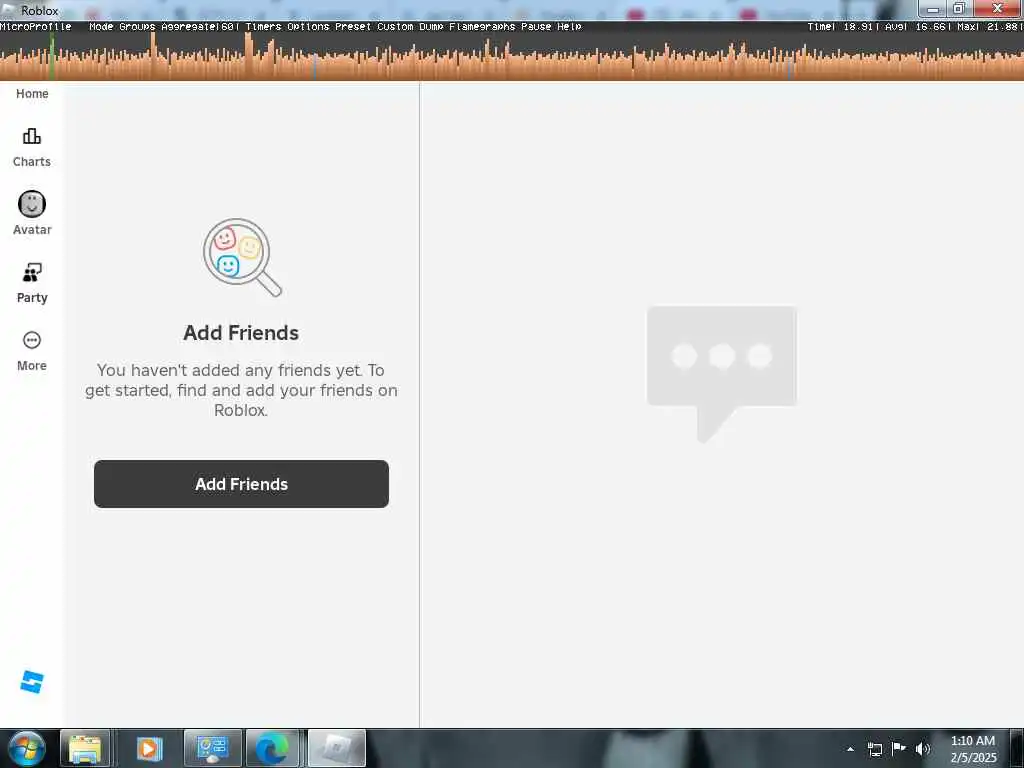Close the Roblox window
1024x768 pixels.
(997, 8)
